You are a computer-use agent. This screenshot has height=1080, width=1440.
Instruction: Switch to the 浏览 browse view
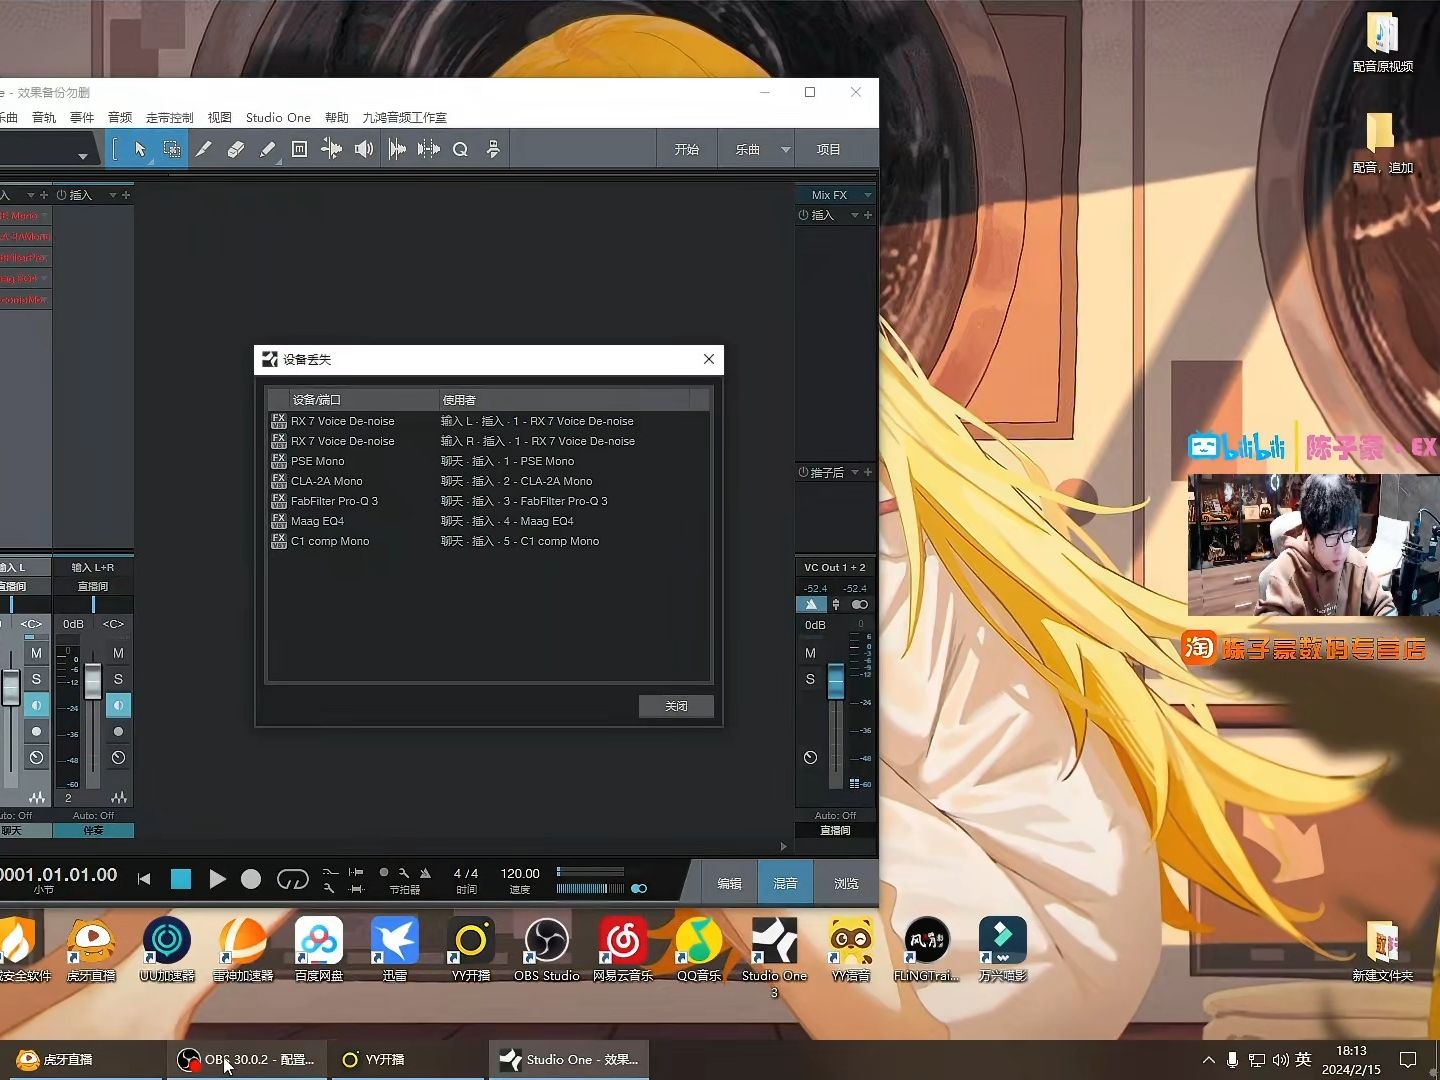pos(847,883)
